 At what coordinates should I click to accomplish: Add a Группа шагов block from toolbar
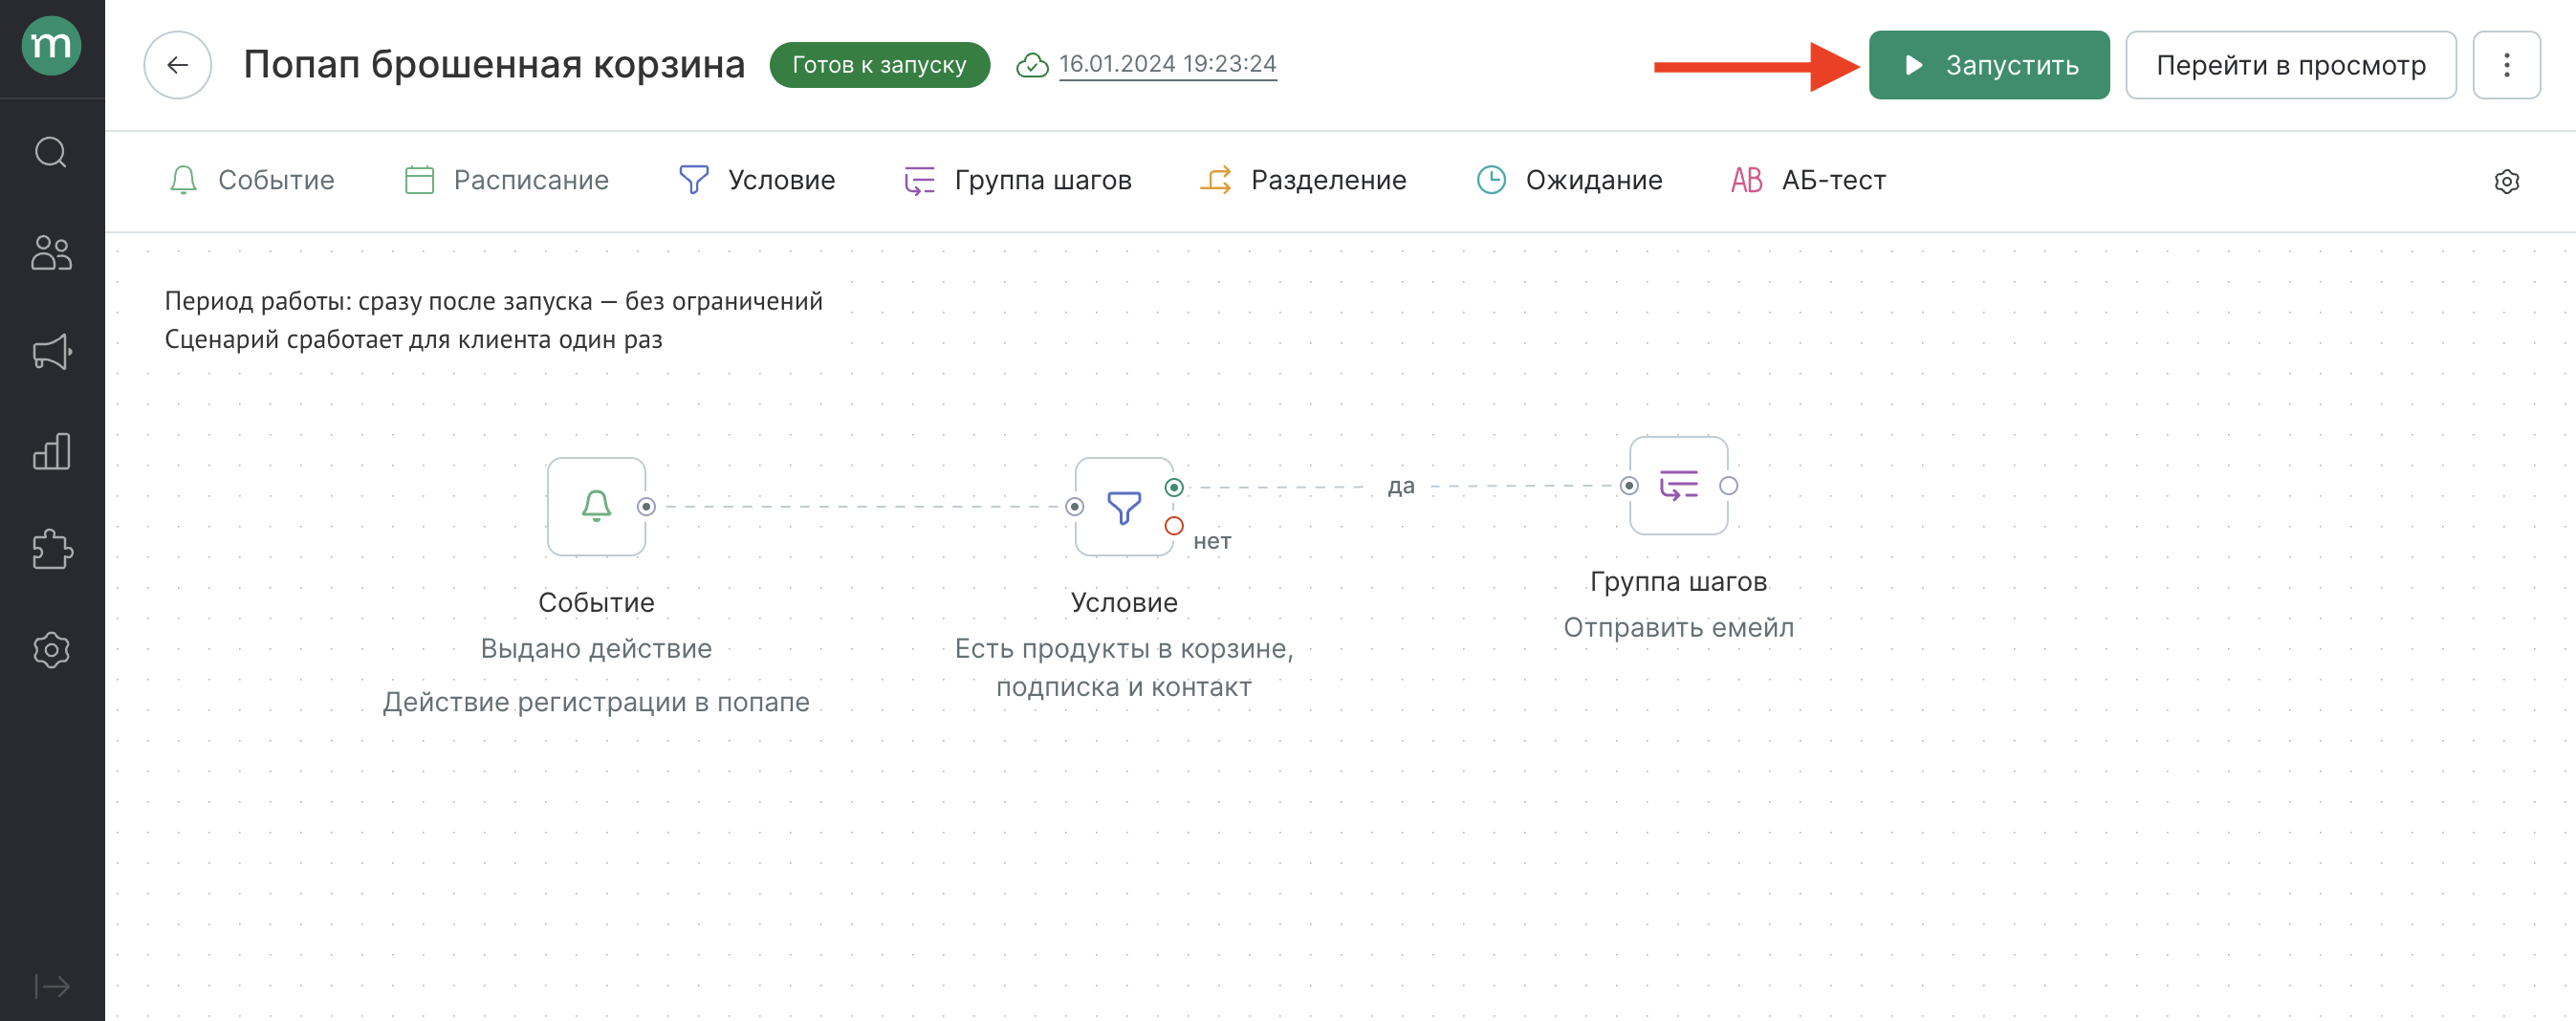1017,180
